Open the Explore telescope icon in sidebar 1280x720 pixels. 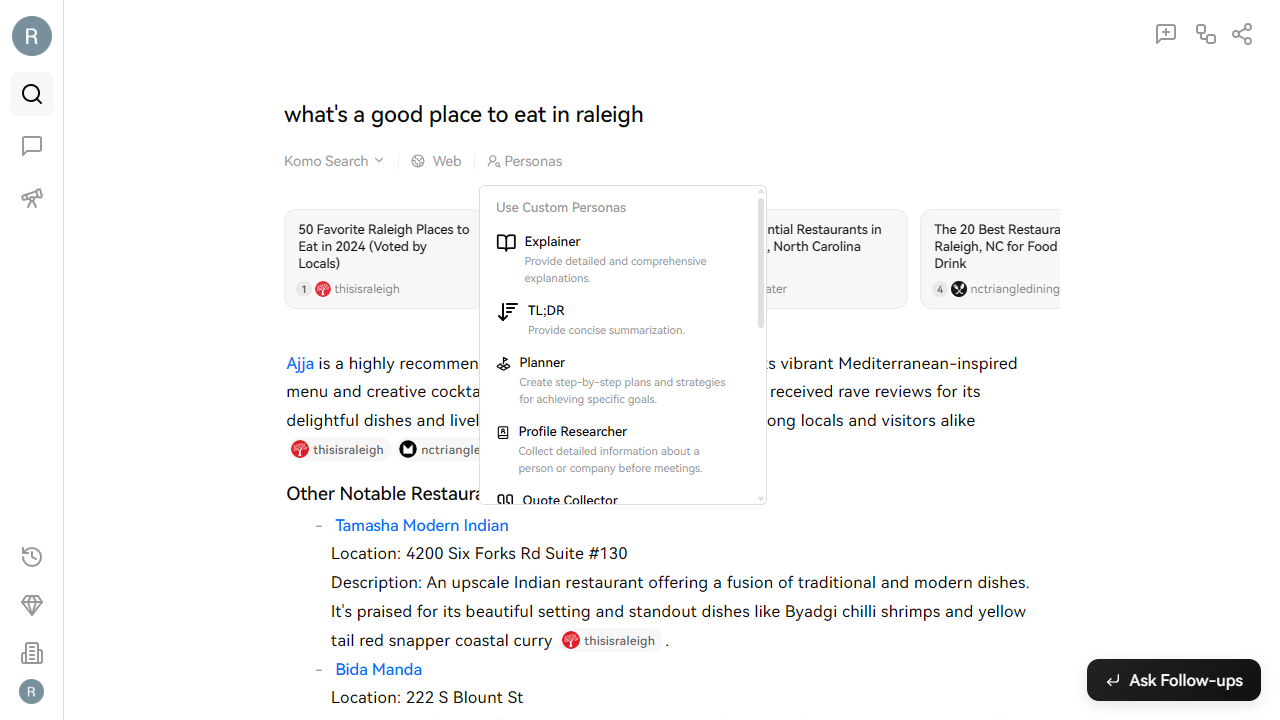click(32, 198)
